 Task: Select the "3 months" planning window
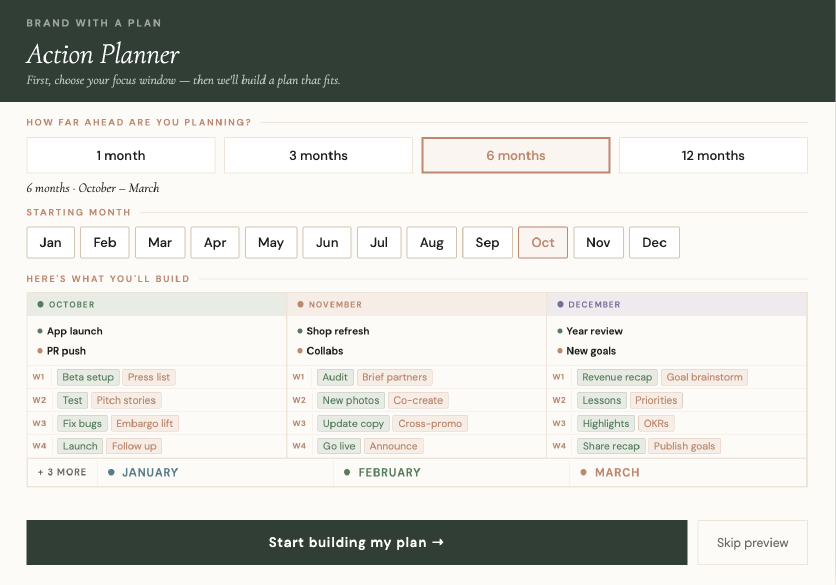pos(318,155)
